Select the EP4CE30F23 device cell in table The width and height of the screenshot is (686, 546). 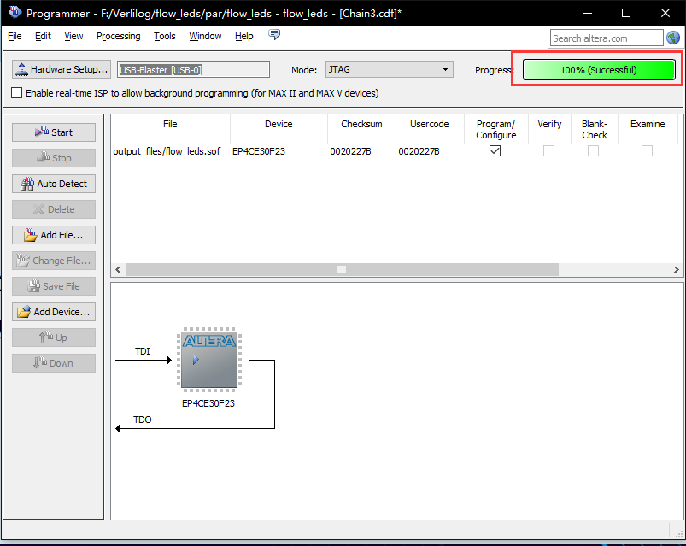(259, 151)
